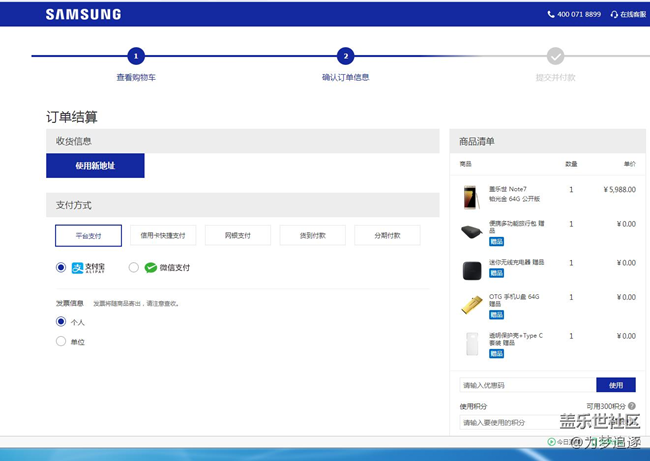
Task: Select the 支付宝 Alipay radio button
Action: pyautogui.click(x=61, y=268)
